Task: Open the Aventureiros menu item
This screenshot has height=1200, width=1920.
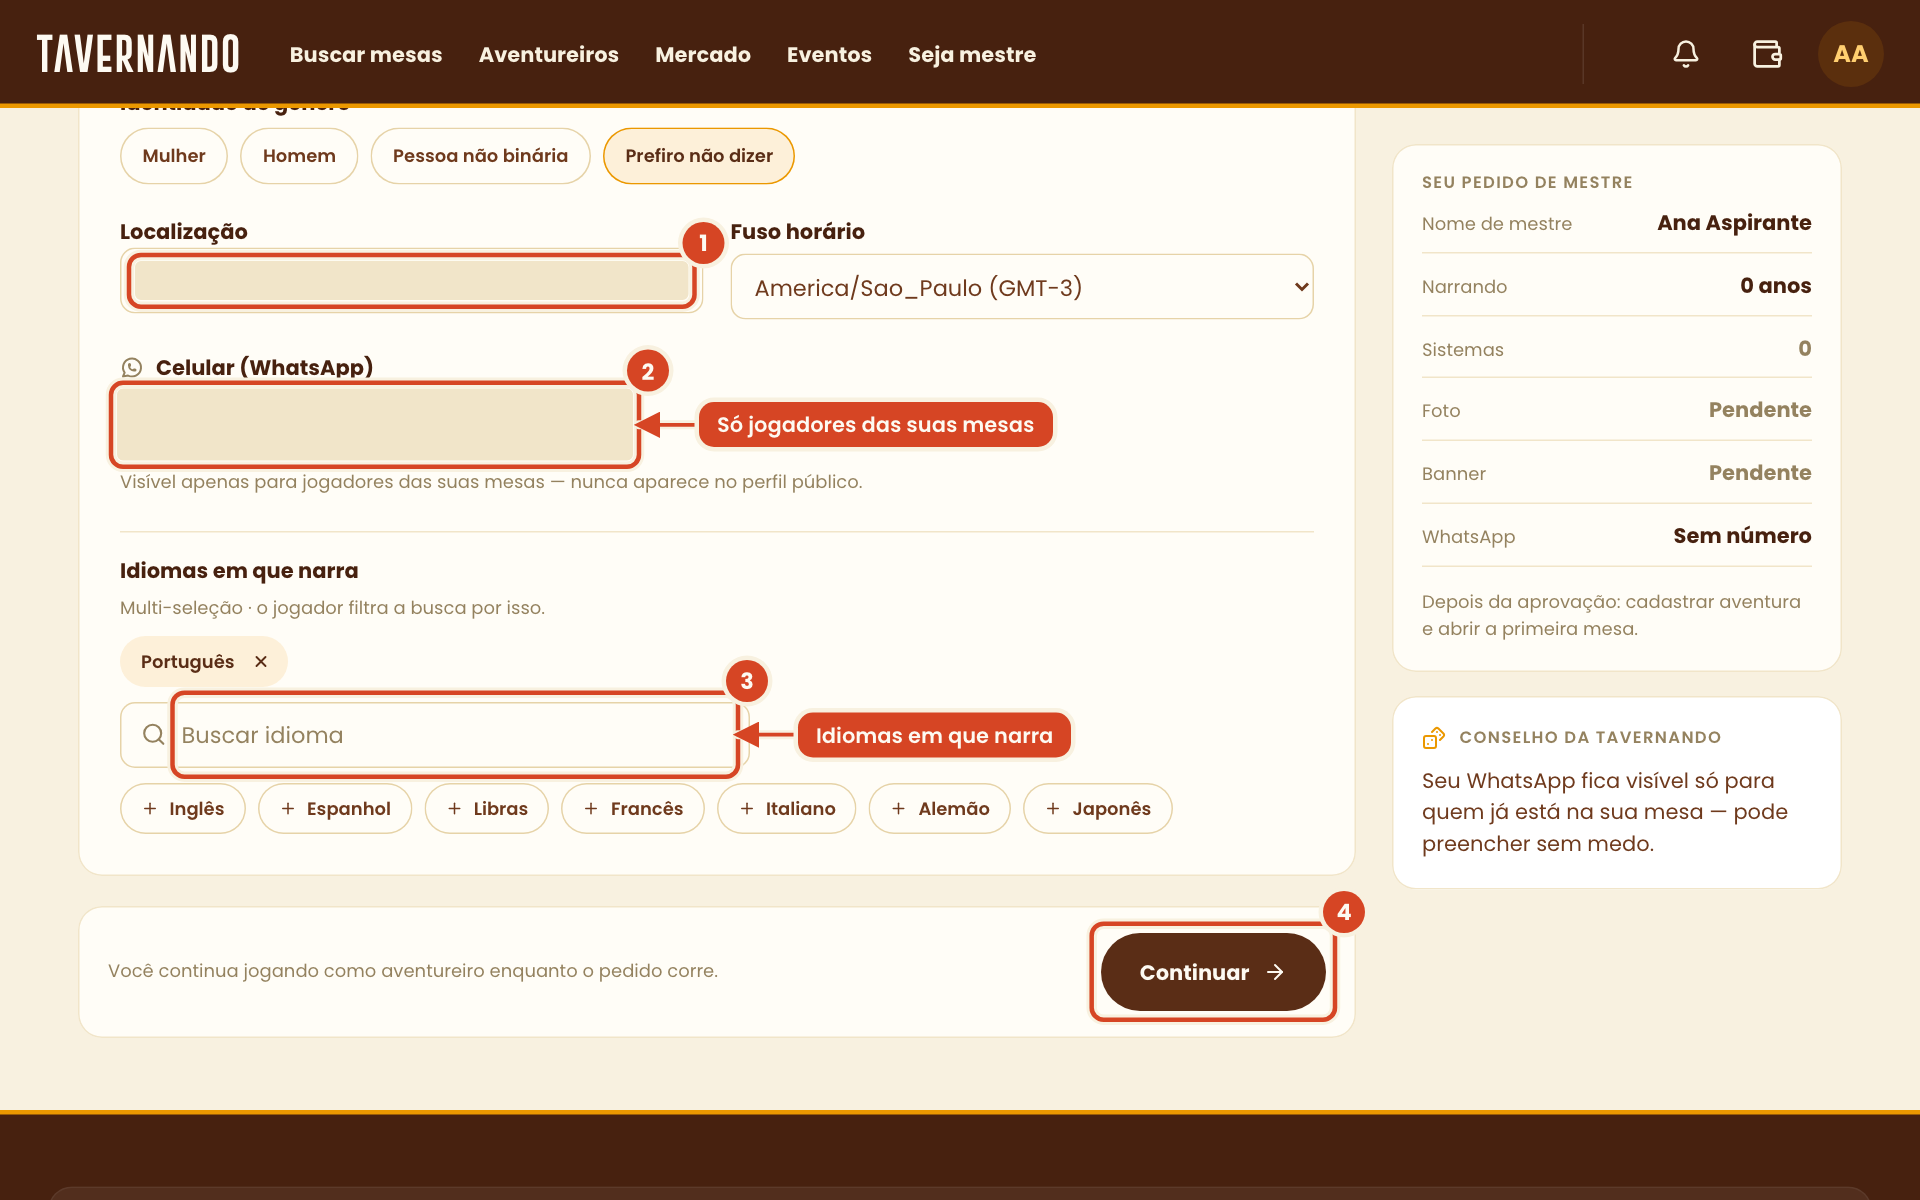Action: (549, 54)
